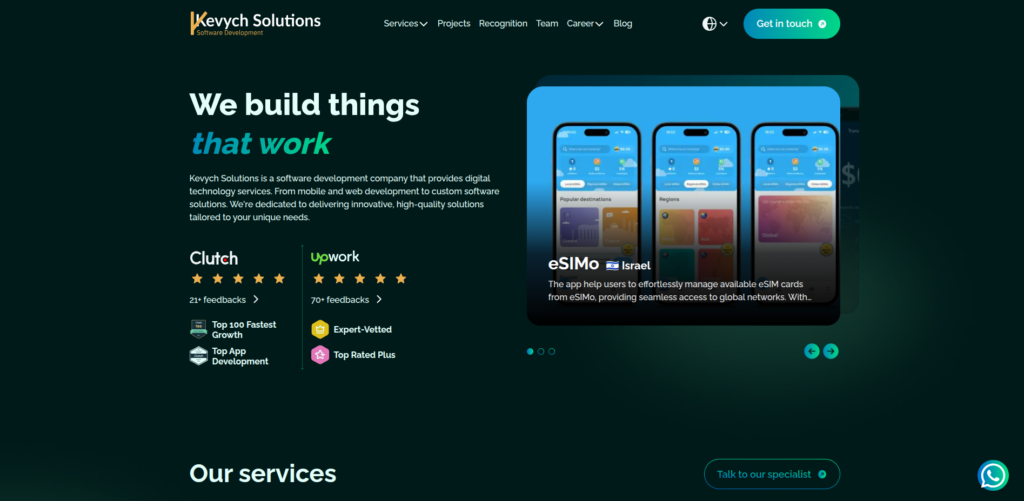Open the Services dropdown menu
Screen dimensions: 1024x501
406,24
